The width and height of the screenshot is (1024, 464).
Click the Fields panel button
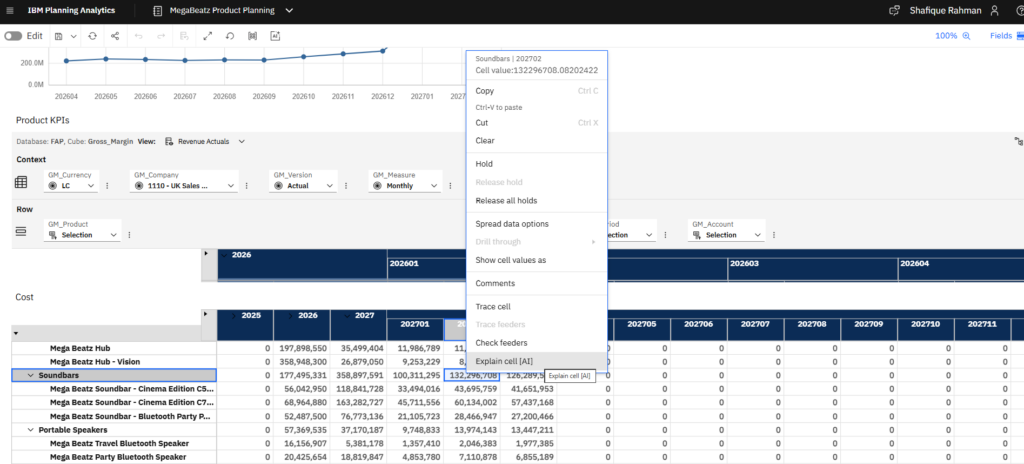1001,35
